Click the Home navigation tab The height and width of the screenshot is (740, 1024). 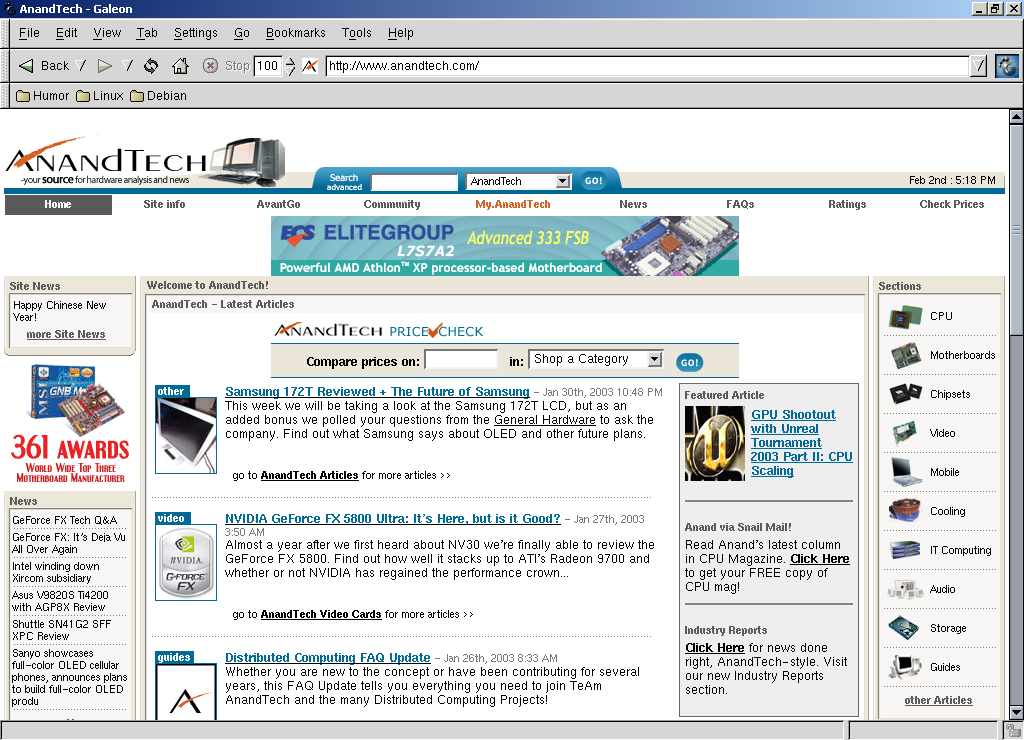(x=58, y=204)
